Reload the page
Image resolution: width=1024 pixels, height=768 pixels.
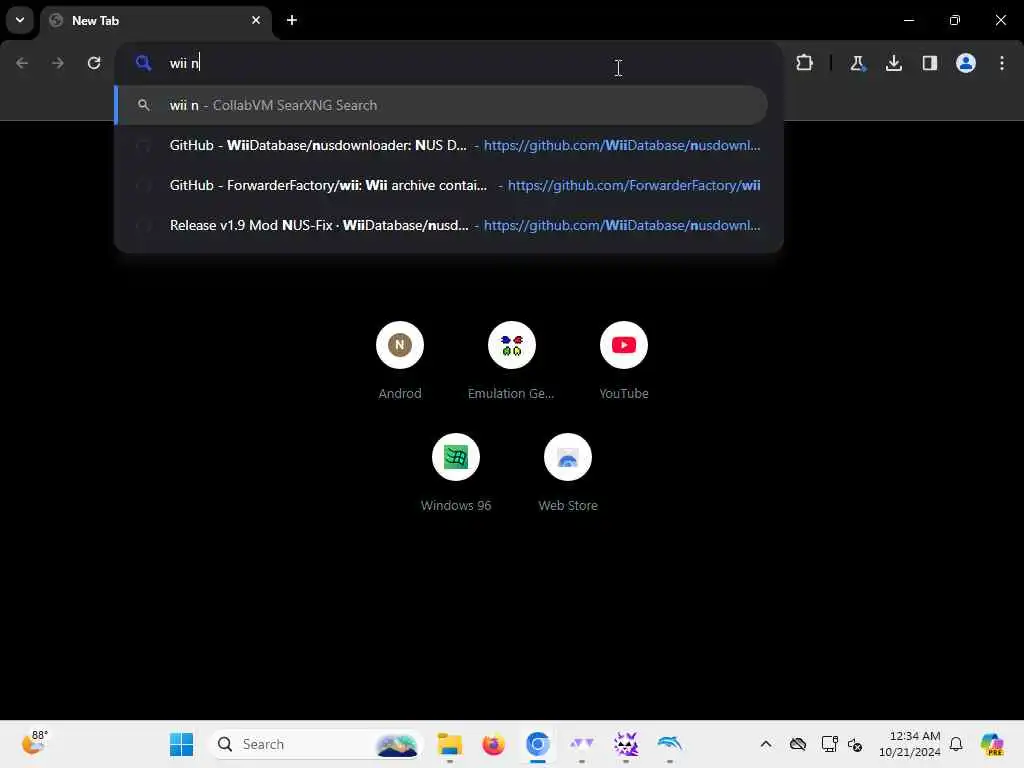click(x=94, y=63)
